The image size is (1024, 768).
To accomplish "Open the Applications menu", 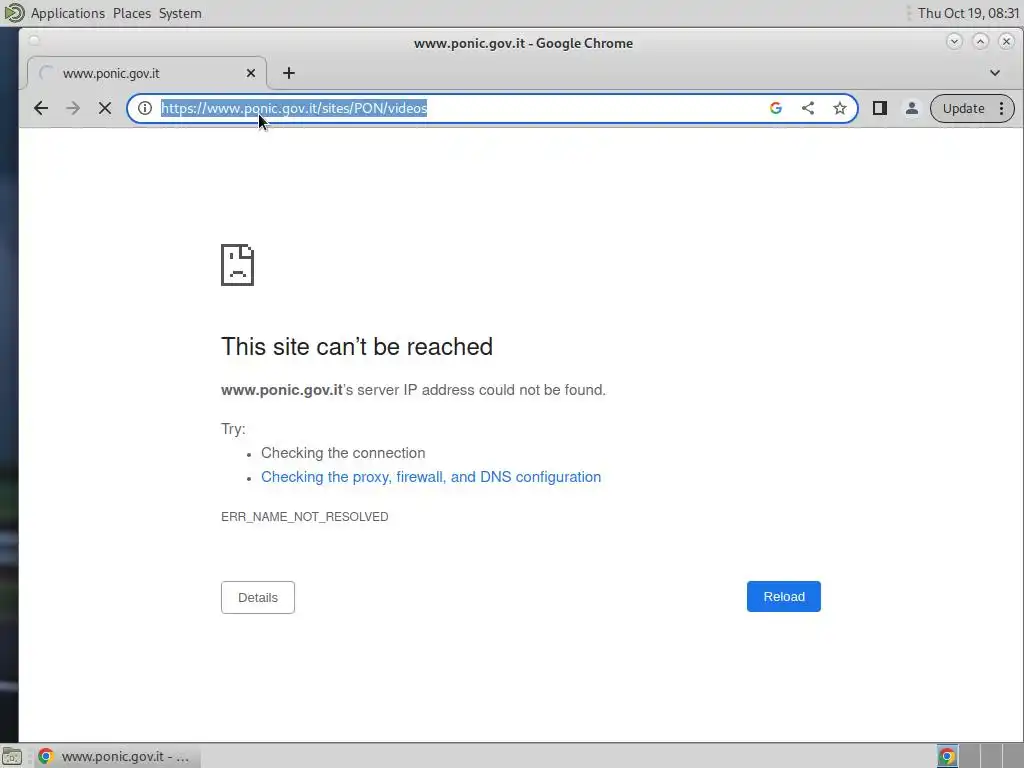I will tap(68, 13).
